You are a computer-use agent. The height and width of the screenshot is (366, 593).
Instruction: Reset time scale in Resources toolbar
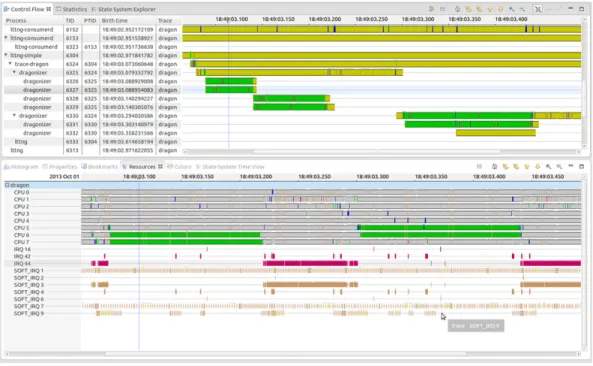(x=494, y=166)
